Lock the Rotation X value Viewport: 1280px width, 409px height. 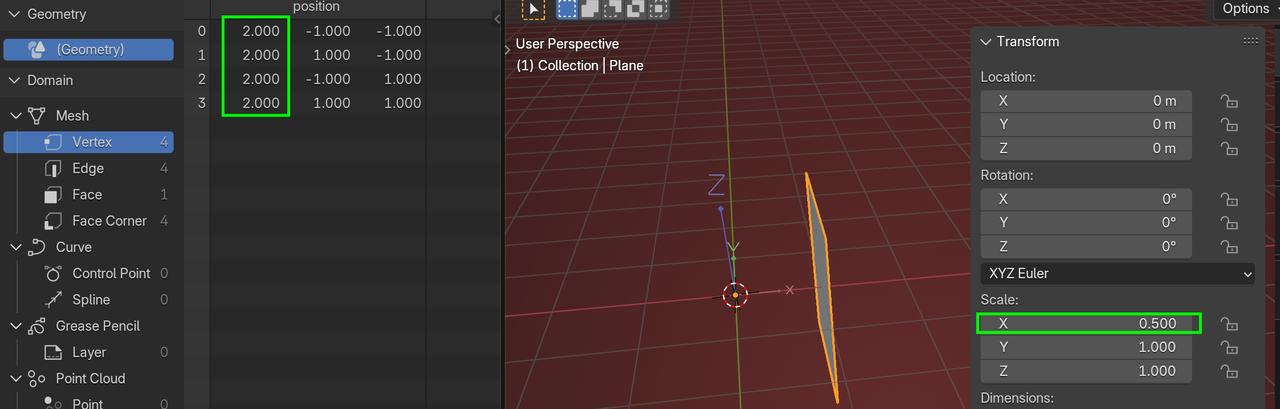tap(1228, 199)
